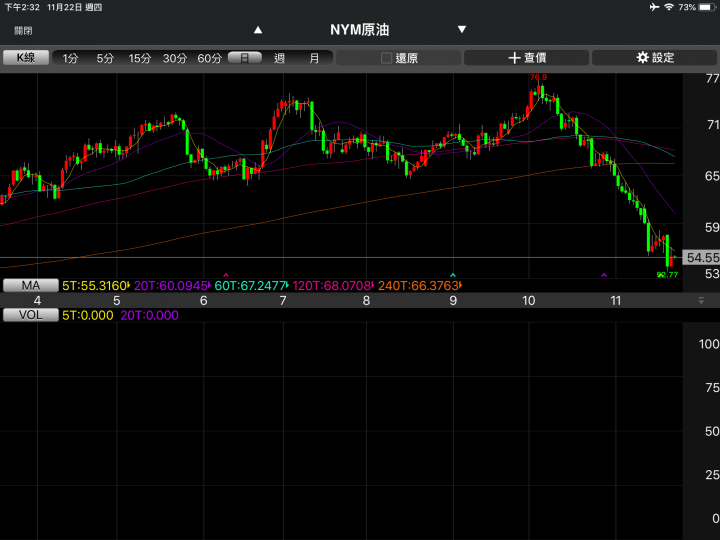Tap month 11 on the time axis

[x=615, y=301]
